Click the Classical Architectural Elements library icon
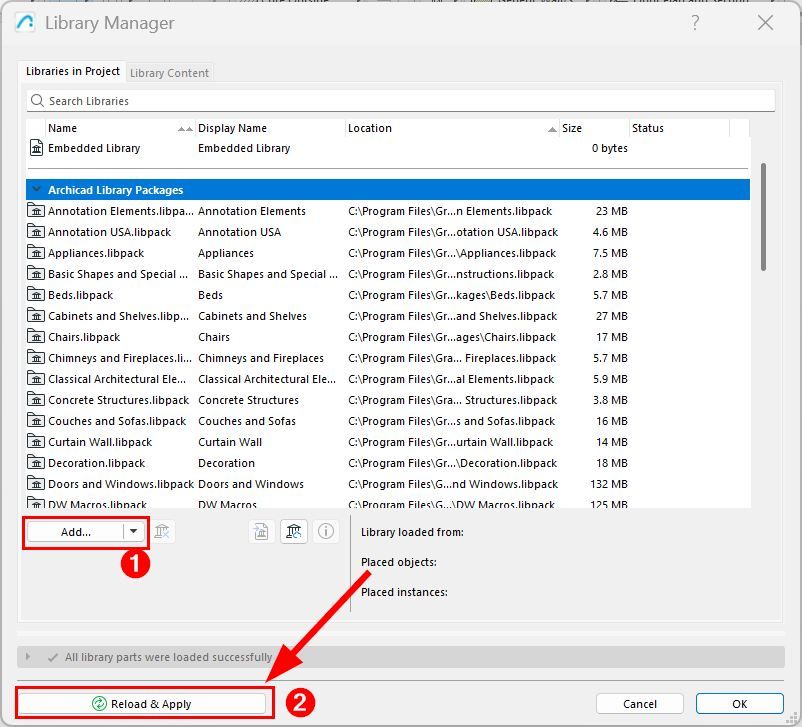 (x=36, y=378)
